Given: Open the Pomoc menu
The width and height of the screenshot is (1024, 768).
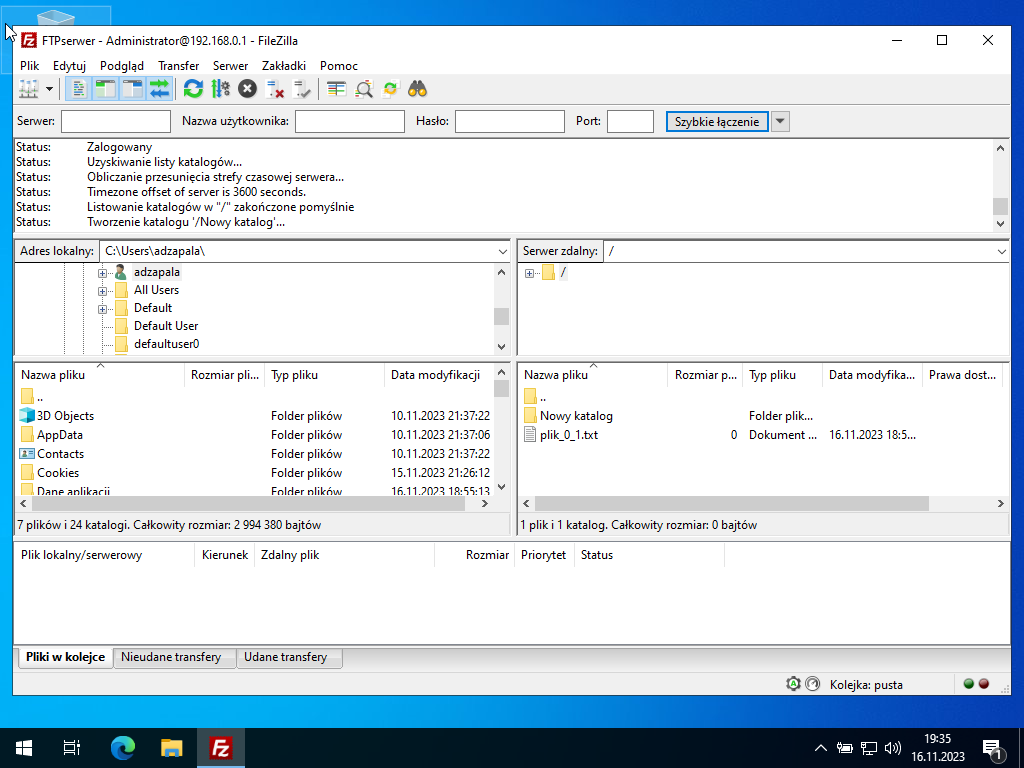Looking at the screenshot, I should click(338, 65).
